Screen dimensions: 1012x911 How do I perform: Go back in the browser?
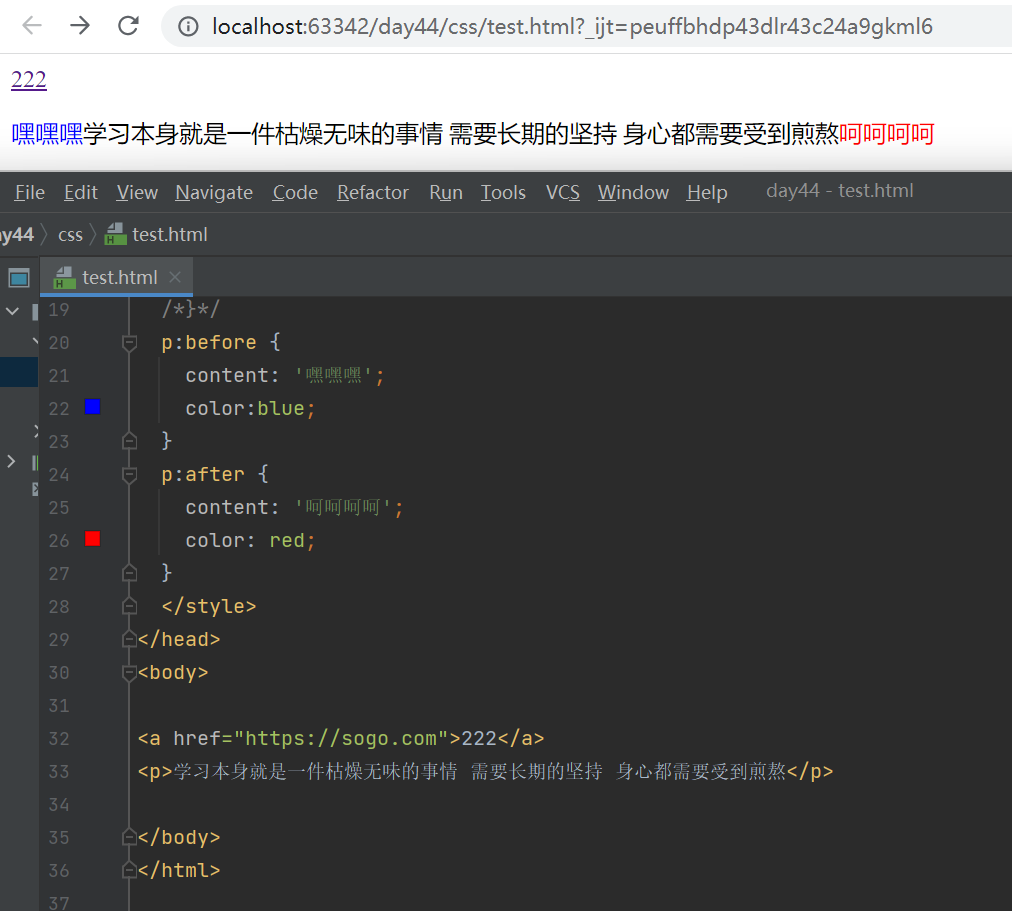32,26
